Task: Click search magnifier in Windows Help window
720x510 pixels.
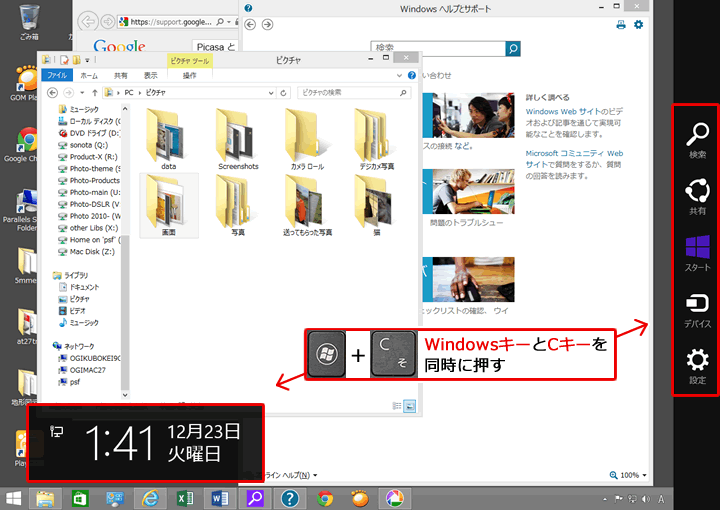Action: pos(513,48)
